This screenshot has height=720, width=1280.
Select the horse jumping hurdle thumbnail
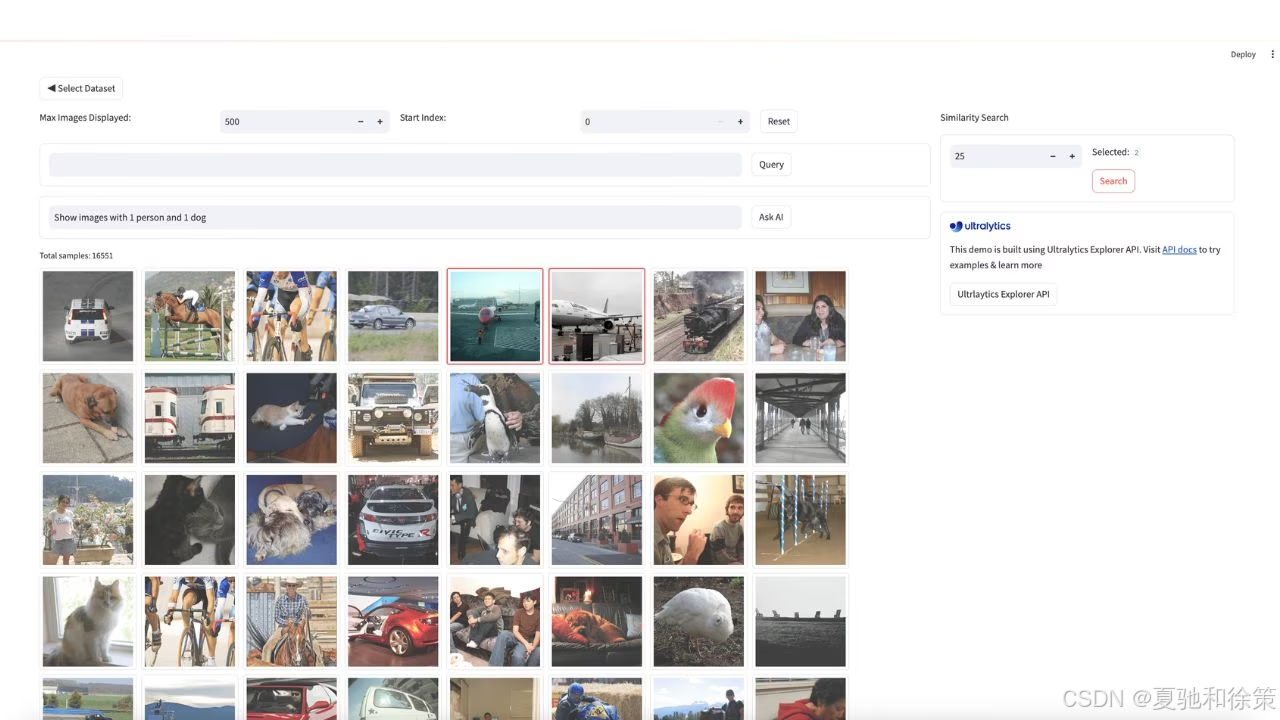click(x=190, y=316)
